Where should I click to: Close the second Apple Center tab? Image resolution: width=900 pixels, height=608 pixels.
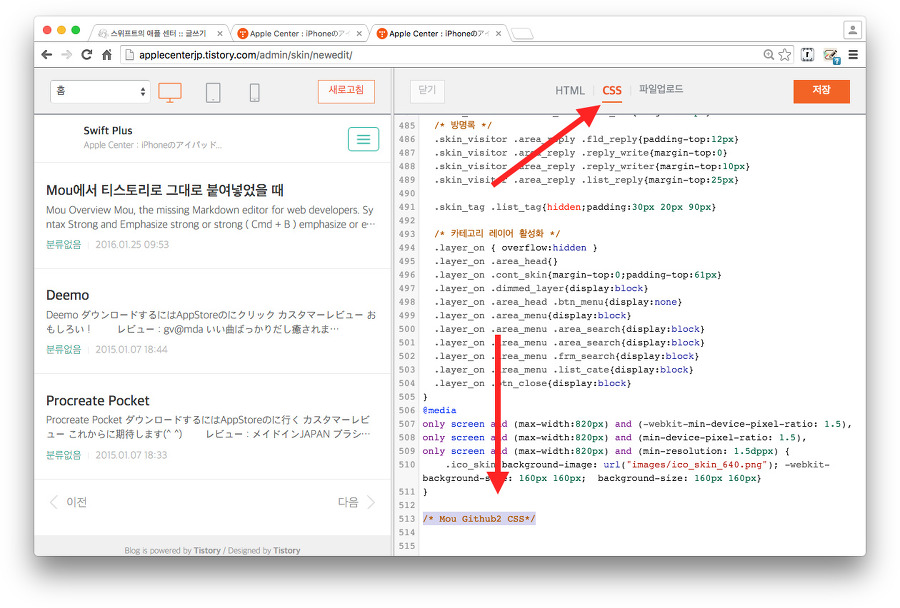point(359,34)
